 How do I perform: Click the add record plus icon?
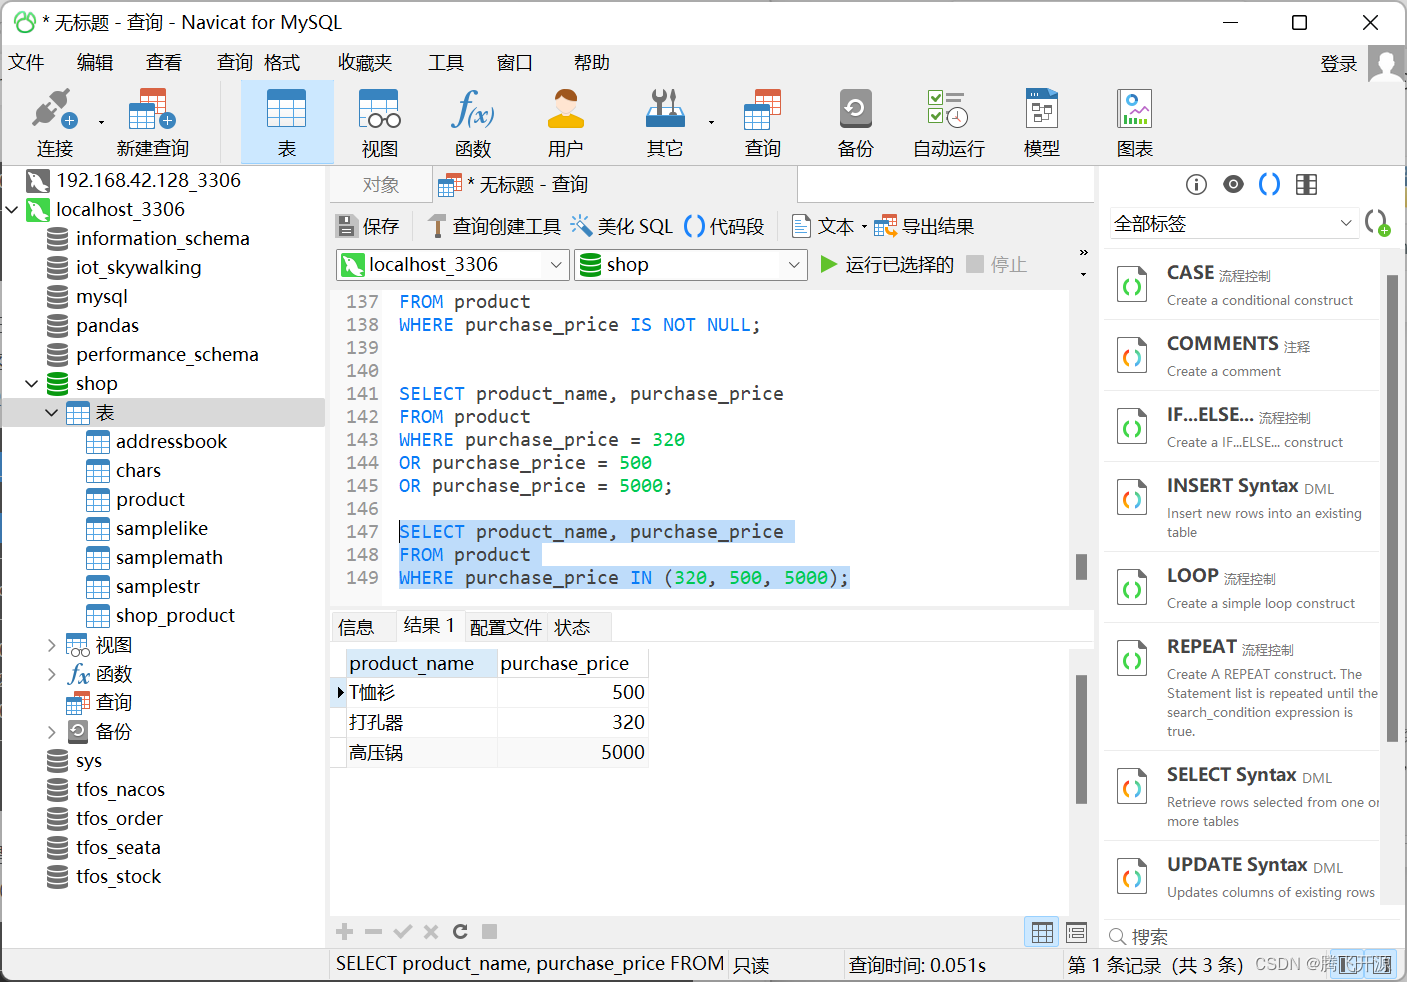[345, 931]
